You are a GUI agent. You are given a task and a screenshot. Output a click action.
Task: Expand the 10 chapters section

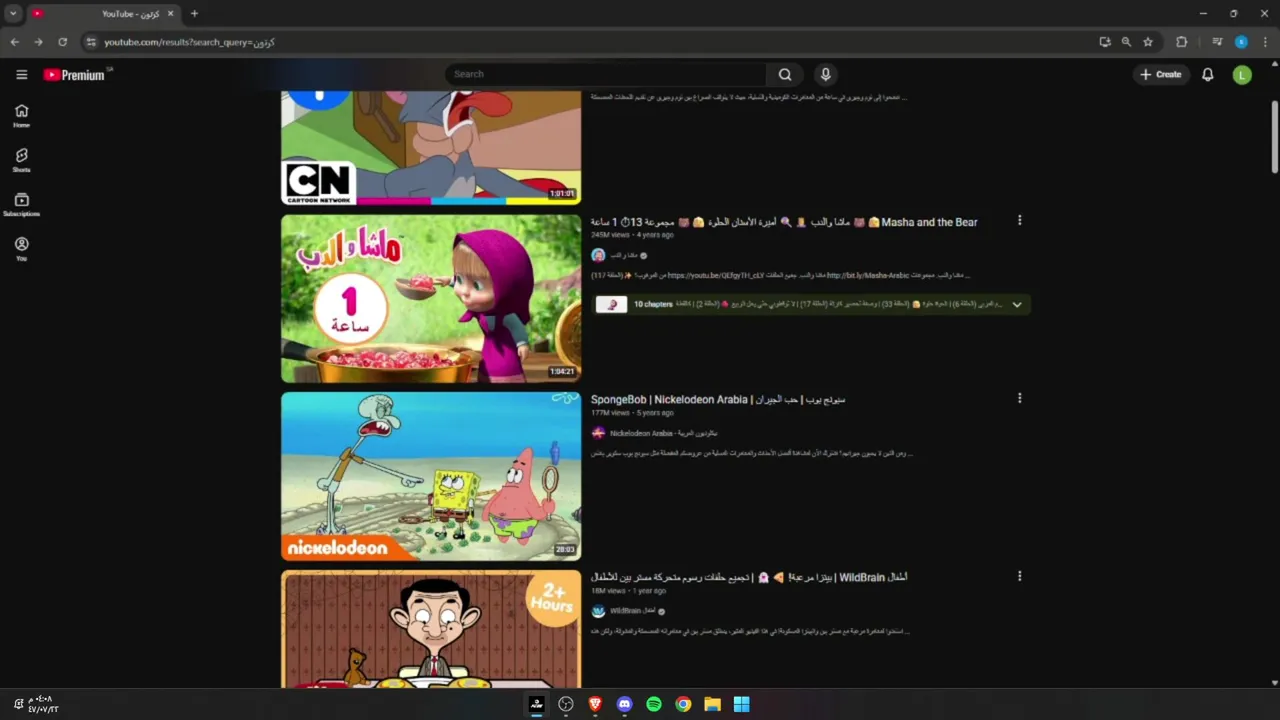(x=1017, y=304)
